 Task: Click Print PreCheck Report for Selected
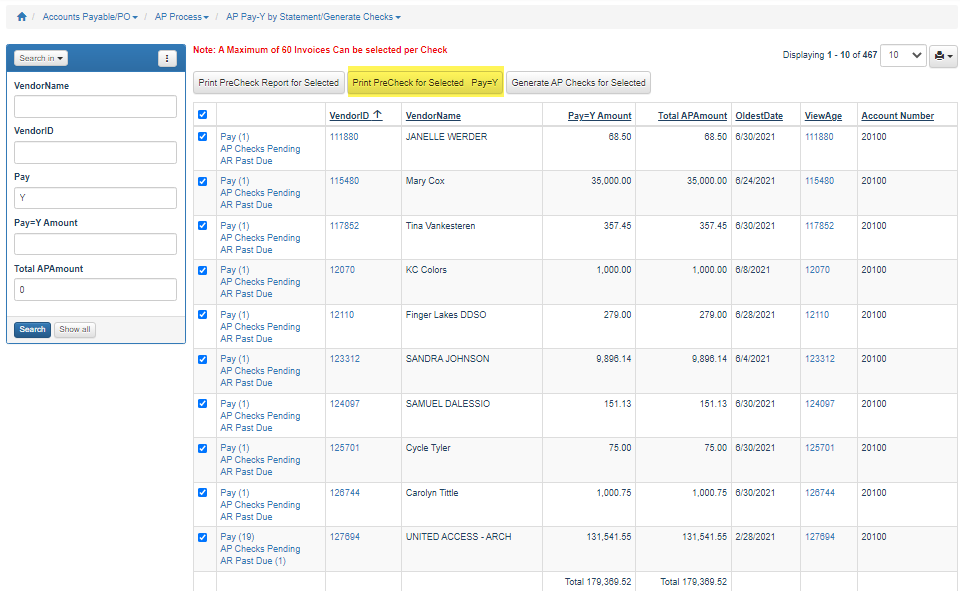tap(268, 83)
